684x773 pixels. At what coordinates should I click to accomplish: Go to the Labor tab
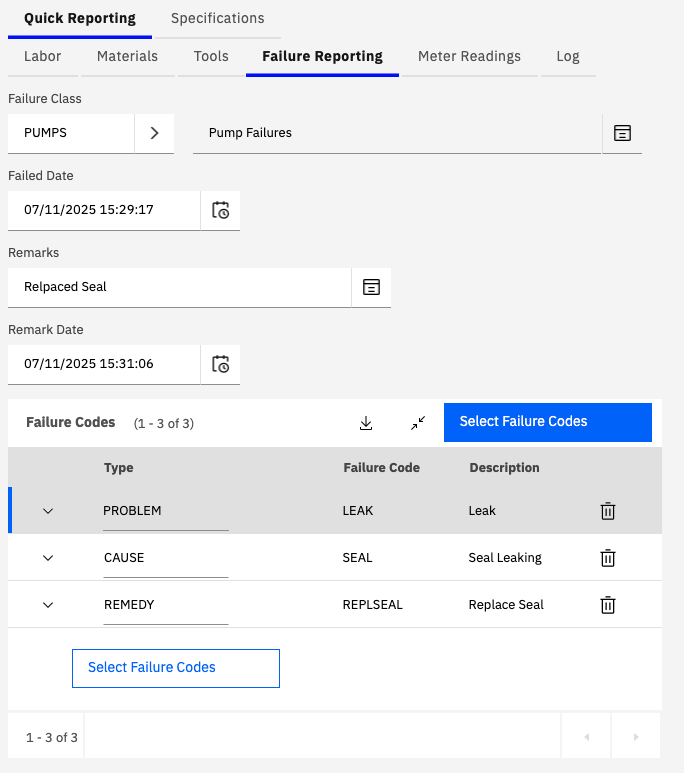click(43, 56)
